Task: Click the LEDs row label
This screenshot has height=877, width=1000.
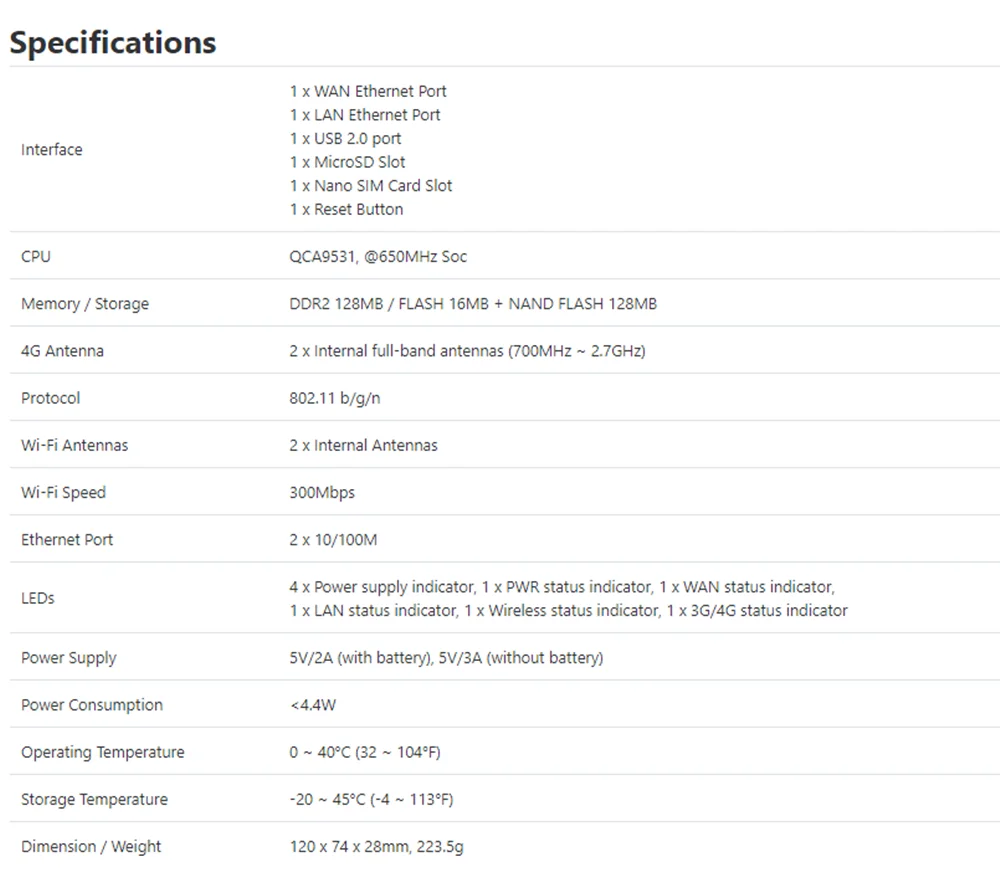Action: click(38, 598)
